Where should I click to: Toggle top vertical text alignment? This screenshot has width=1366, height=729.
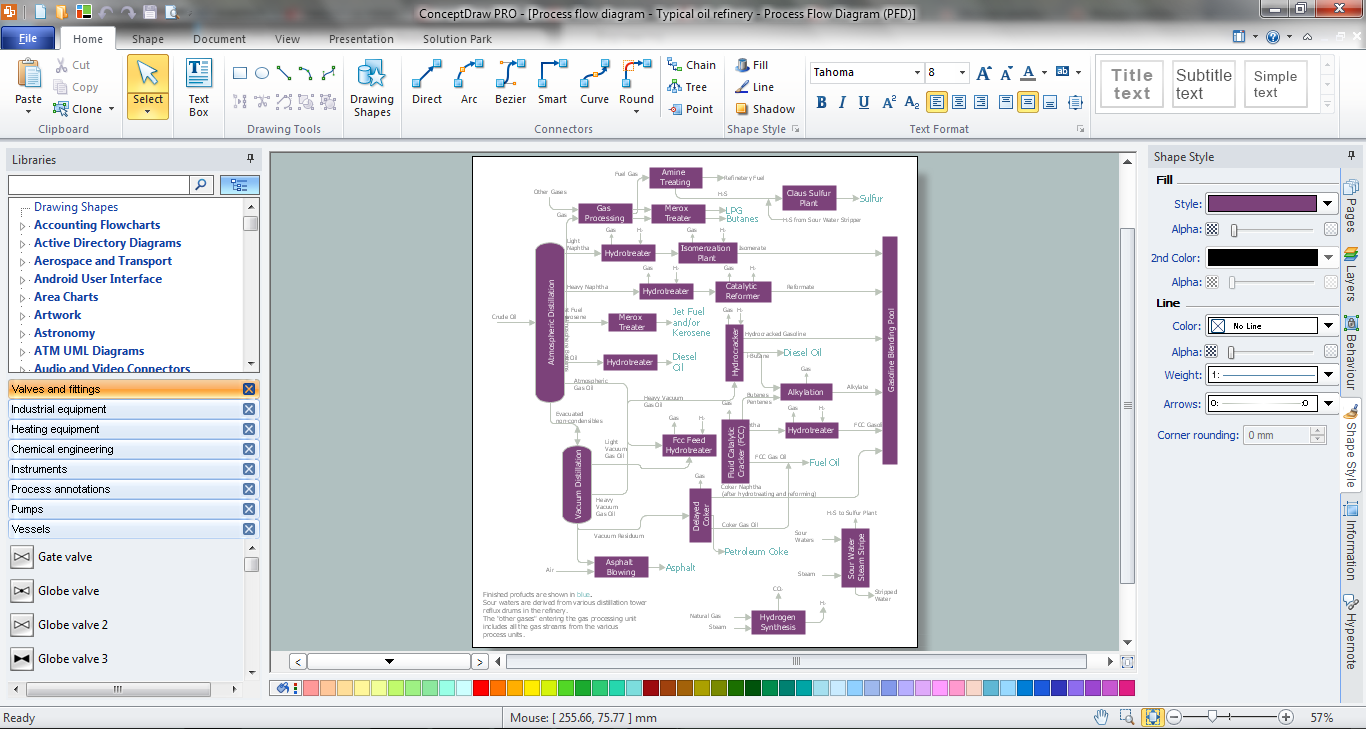click(1005, 102)
